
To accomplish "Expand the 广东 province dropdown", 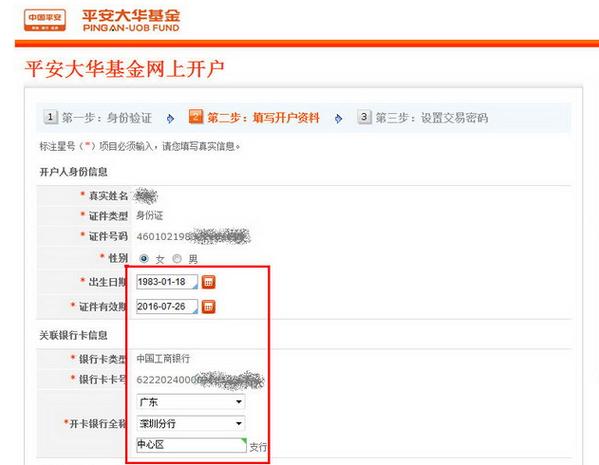I will tap(190, 402).
